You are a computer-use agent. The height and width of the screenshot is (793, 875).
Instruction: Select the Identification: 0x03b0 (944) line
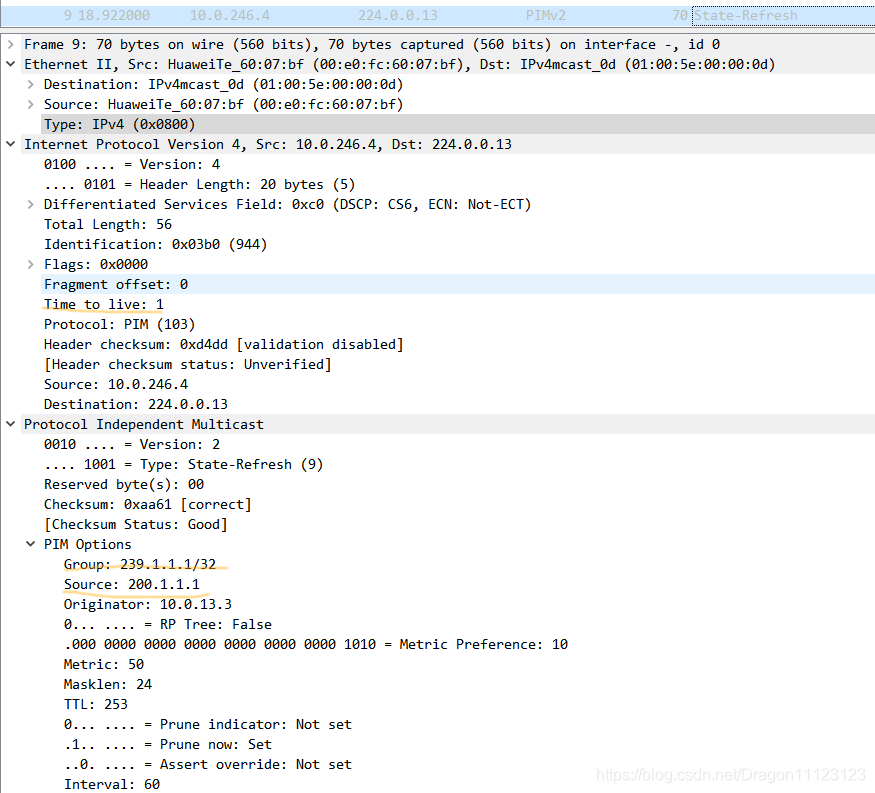click(x=156, y=244)
